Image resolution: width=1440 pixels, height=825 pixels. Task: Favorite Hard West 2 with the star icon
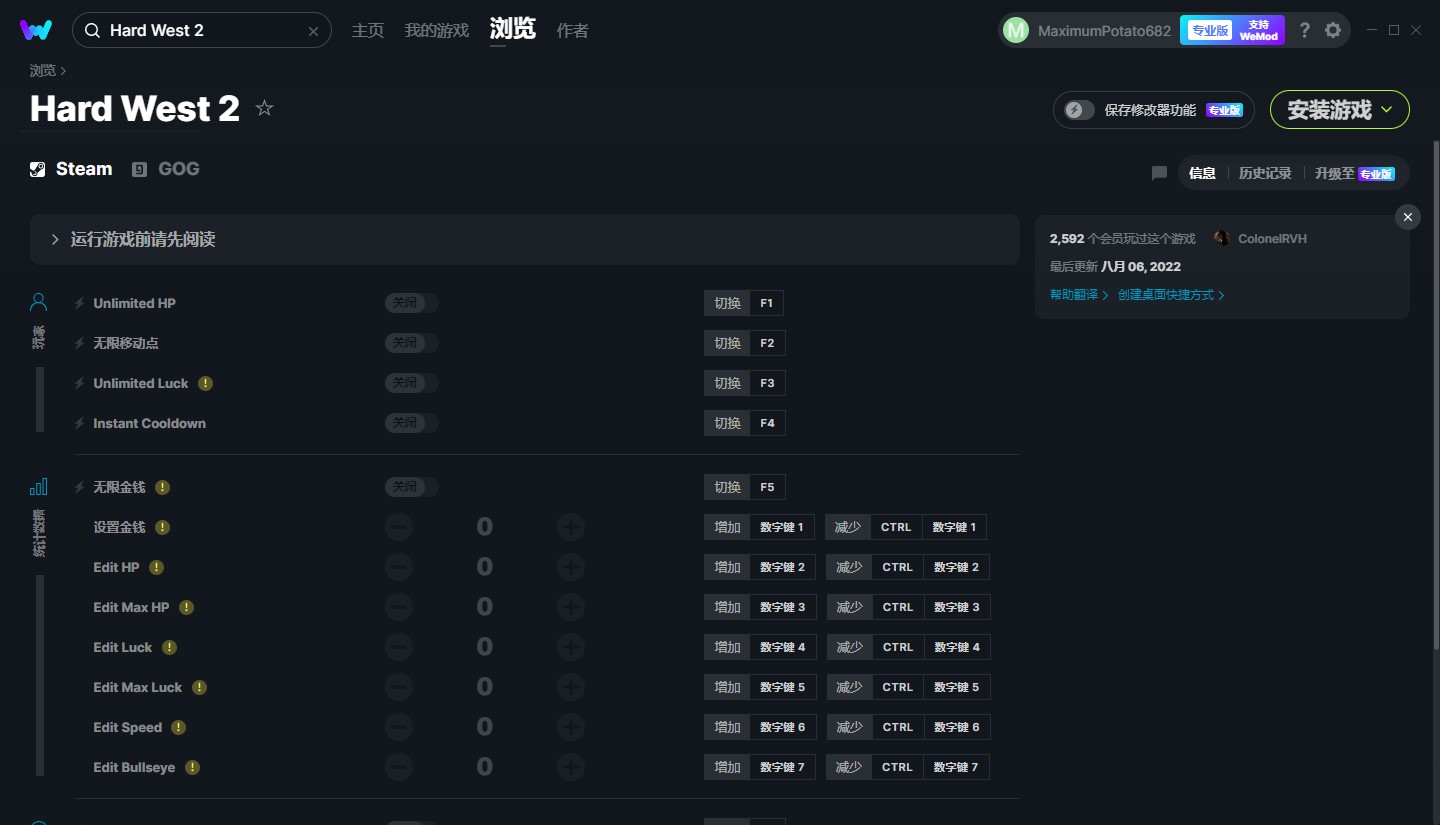click(x=264, y=108)
